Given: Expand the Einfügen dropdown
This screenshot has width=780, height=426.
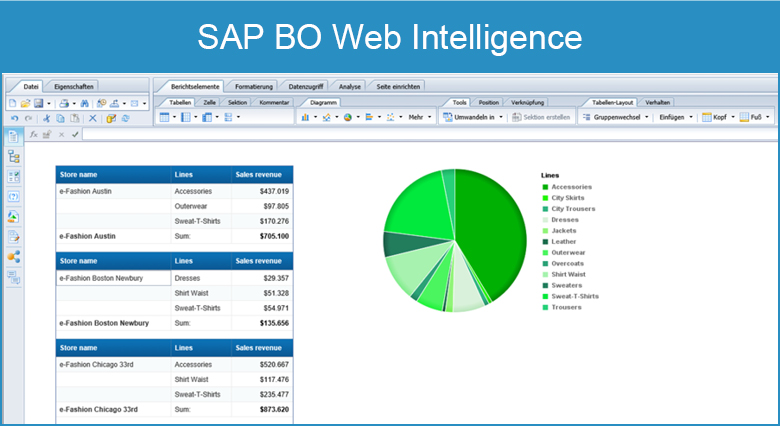Looking at the screenshot, I should tap(691, 117).
